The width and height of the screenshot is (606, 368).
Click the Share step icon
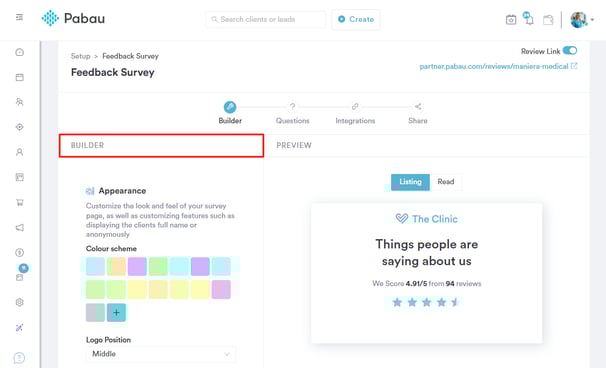418,107
